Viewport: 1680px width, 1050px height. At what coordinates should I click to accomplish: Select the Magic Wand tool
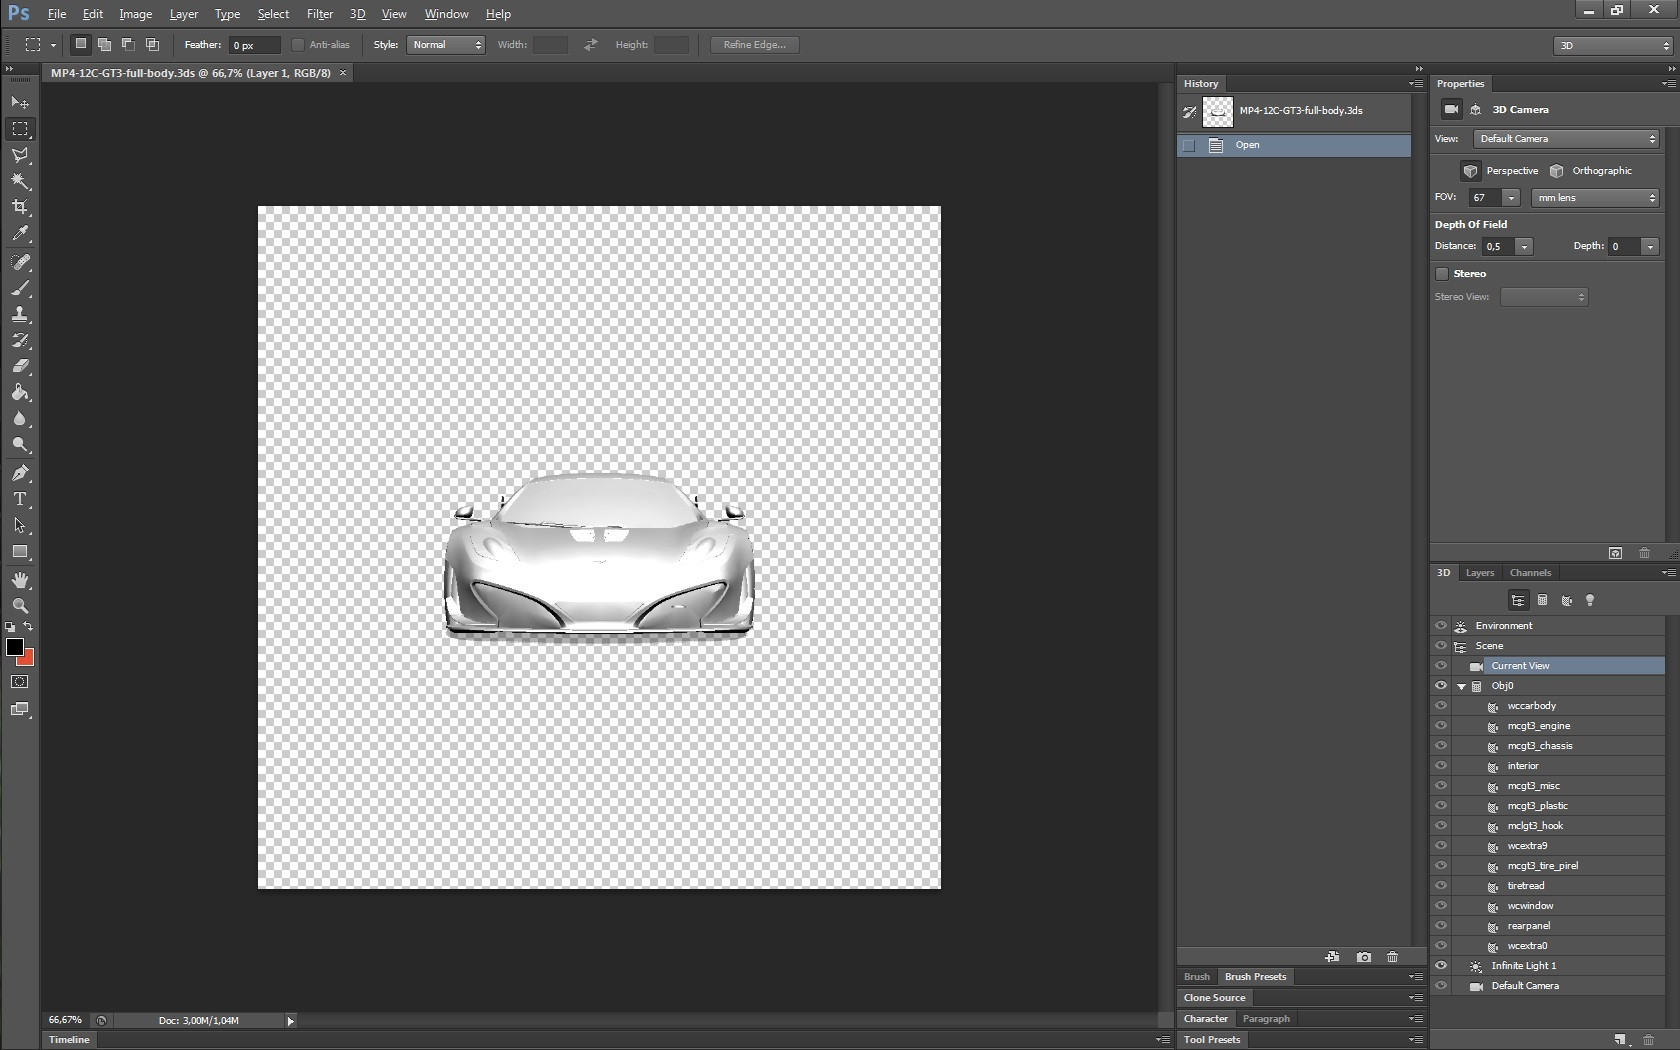coord(20,181)
